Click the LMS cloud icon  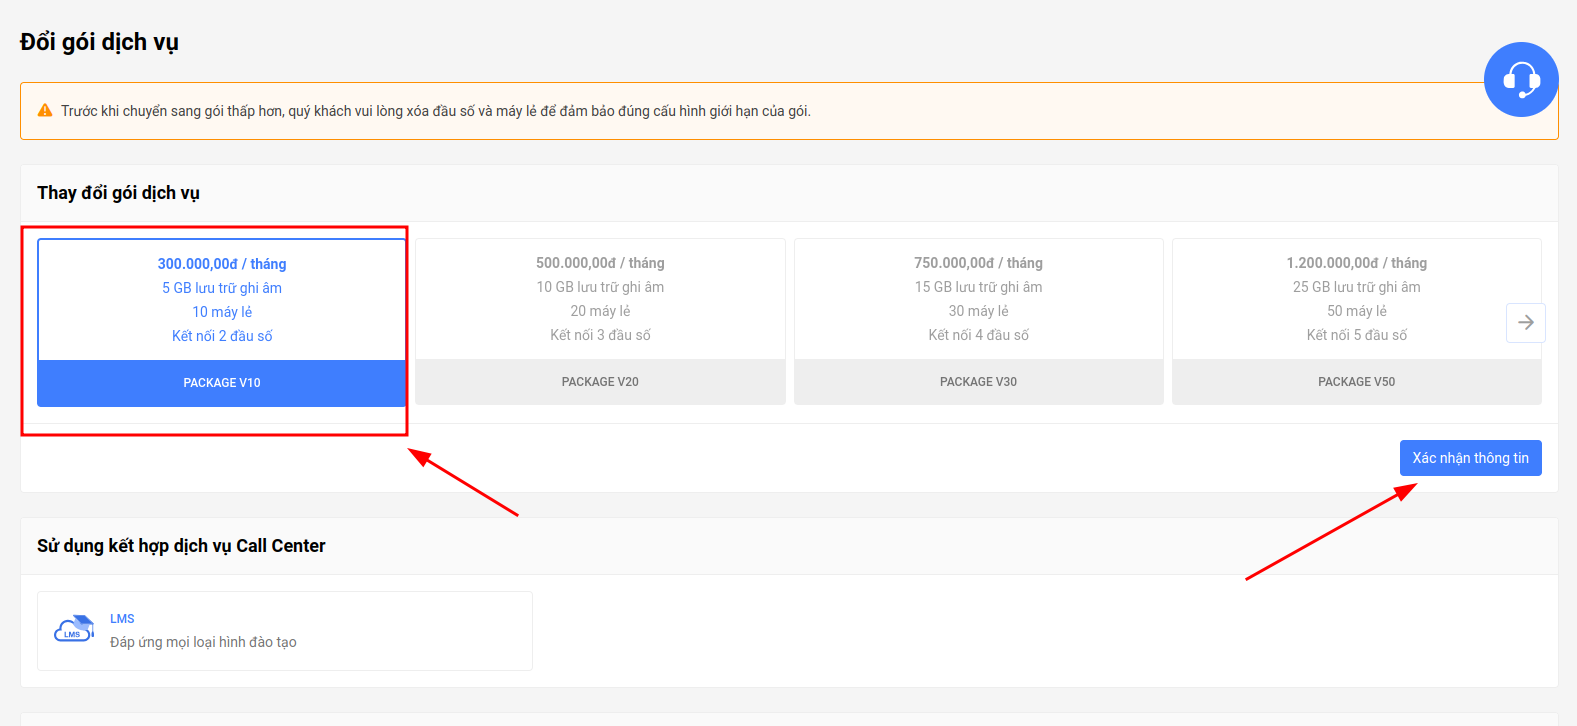(x=74, y=629)
